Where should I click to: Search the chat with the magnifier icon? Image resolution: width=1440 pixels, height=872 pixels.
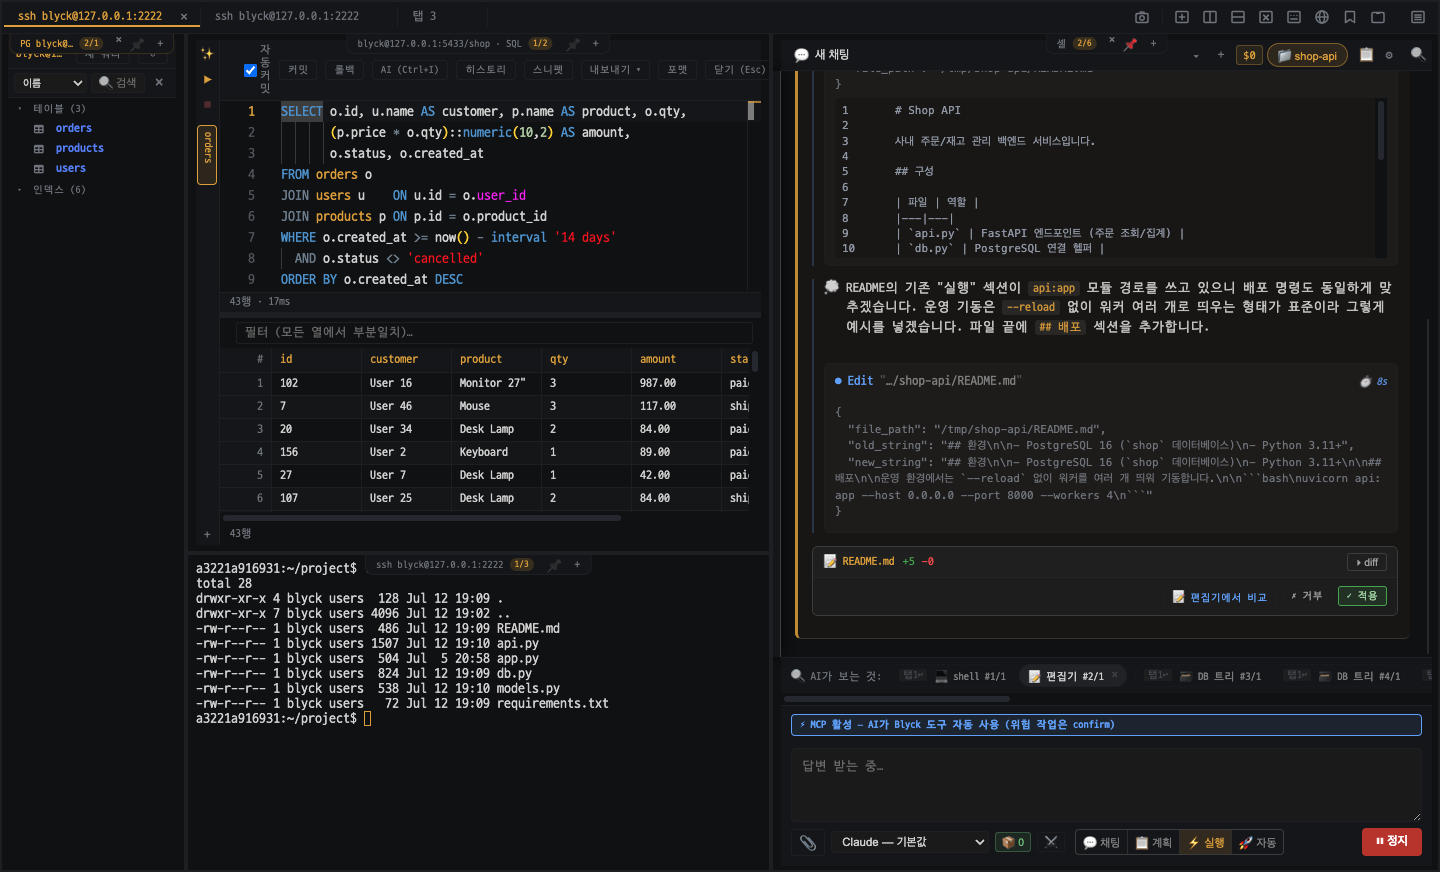click(1418, 54)
